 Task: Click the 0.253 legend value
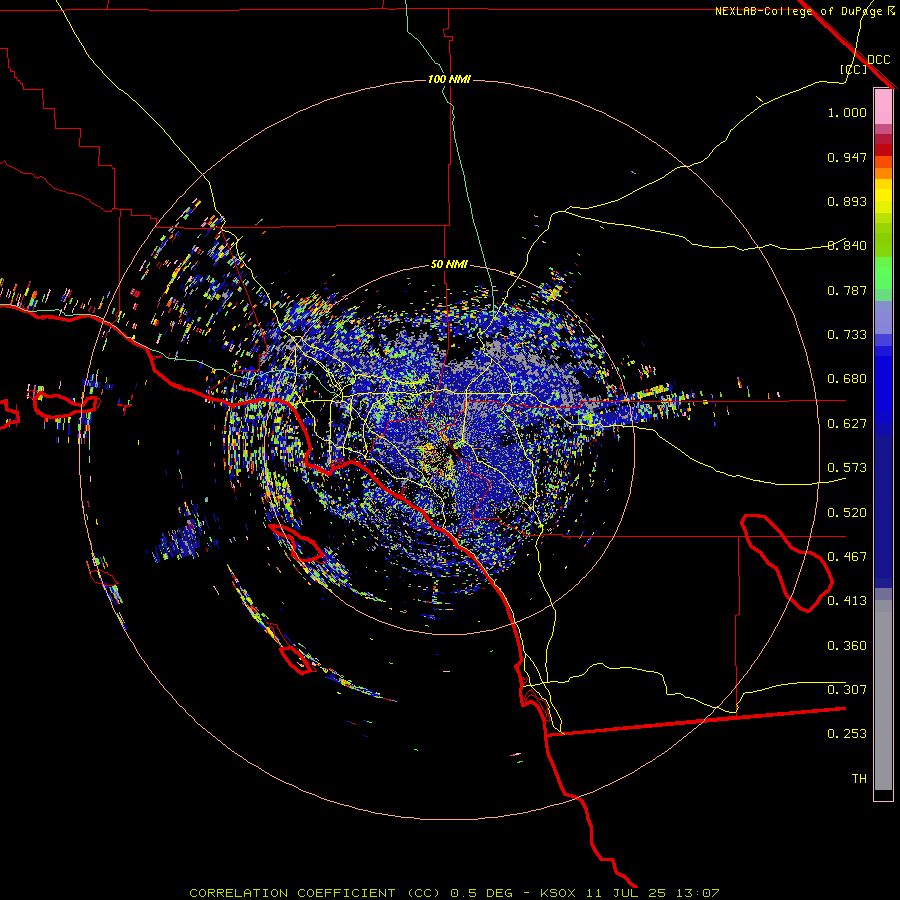847,734
